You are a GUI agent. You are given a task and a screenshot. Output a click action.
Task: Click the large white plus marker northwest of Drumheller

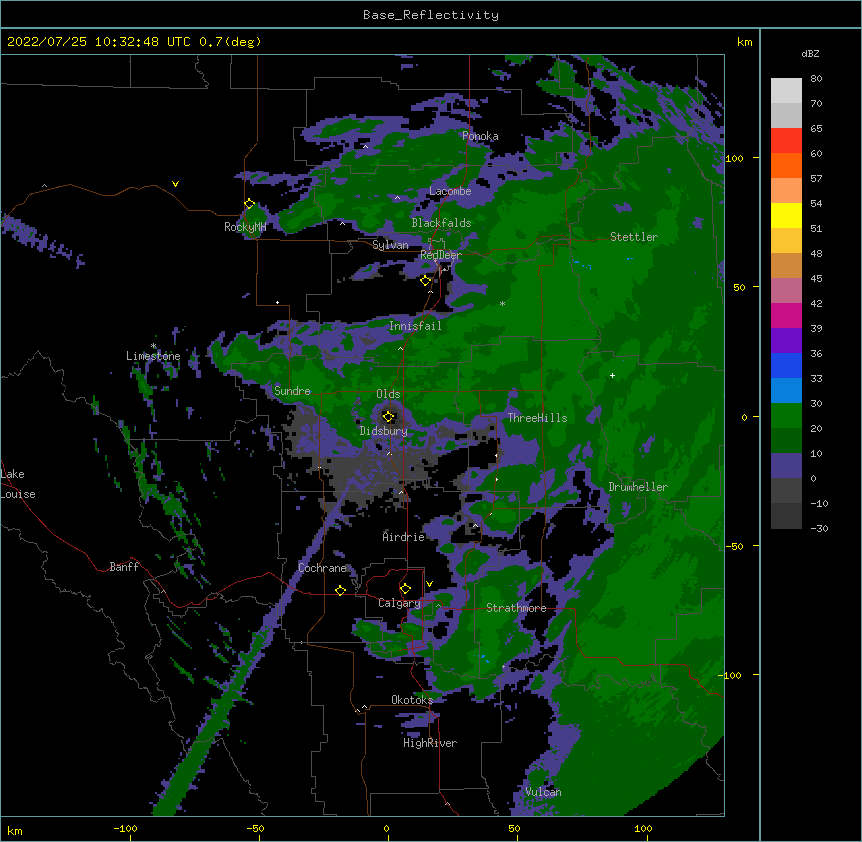point(612,375)
